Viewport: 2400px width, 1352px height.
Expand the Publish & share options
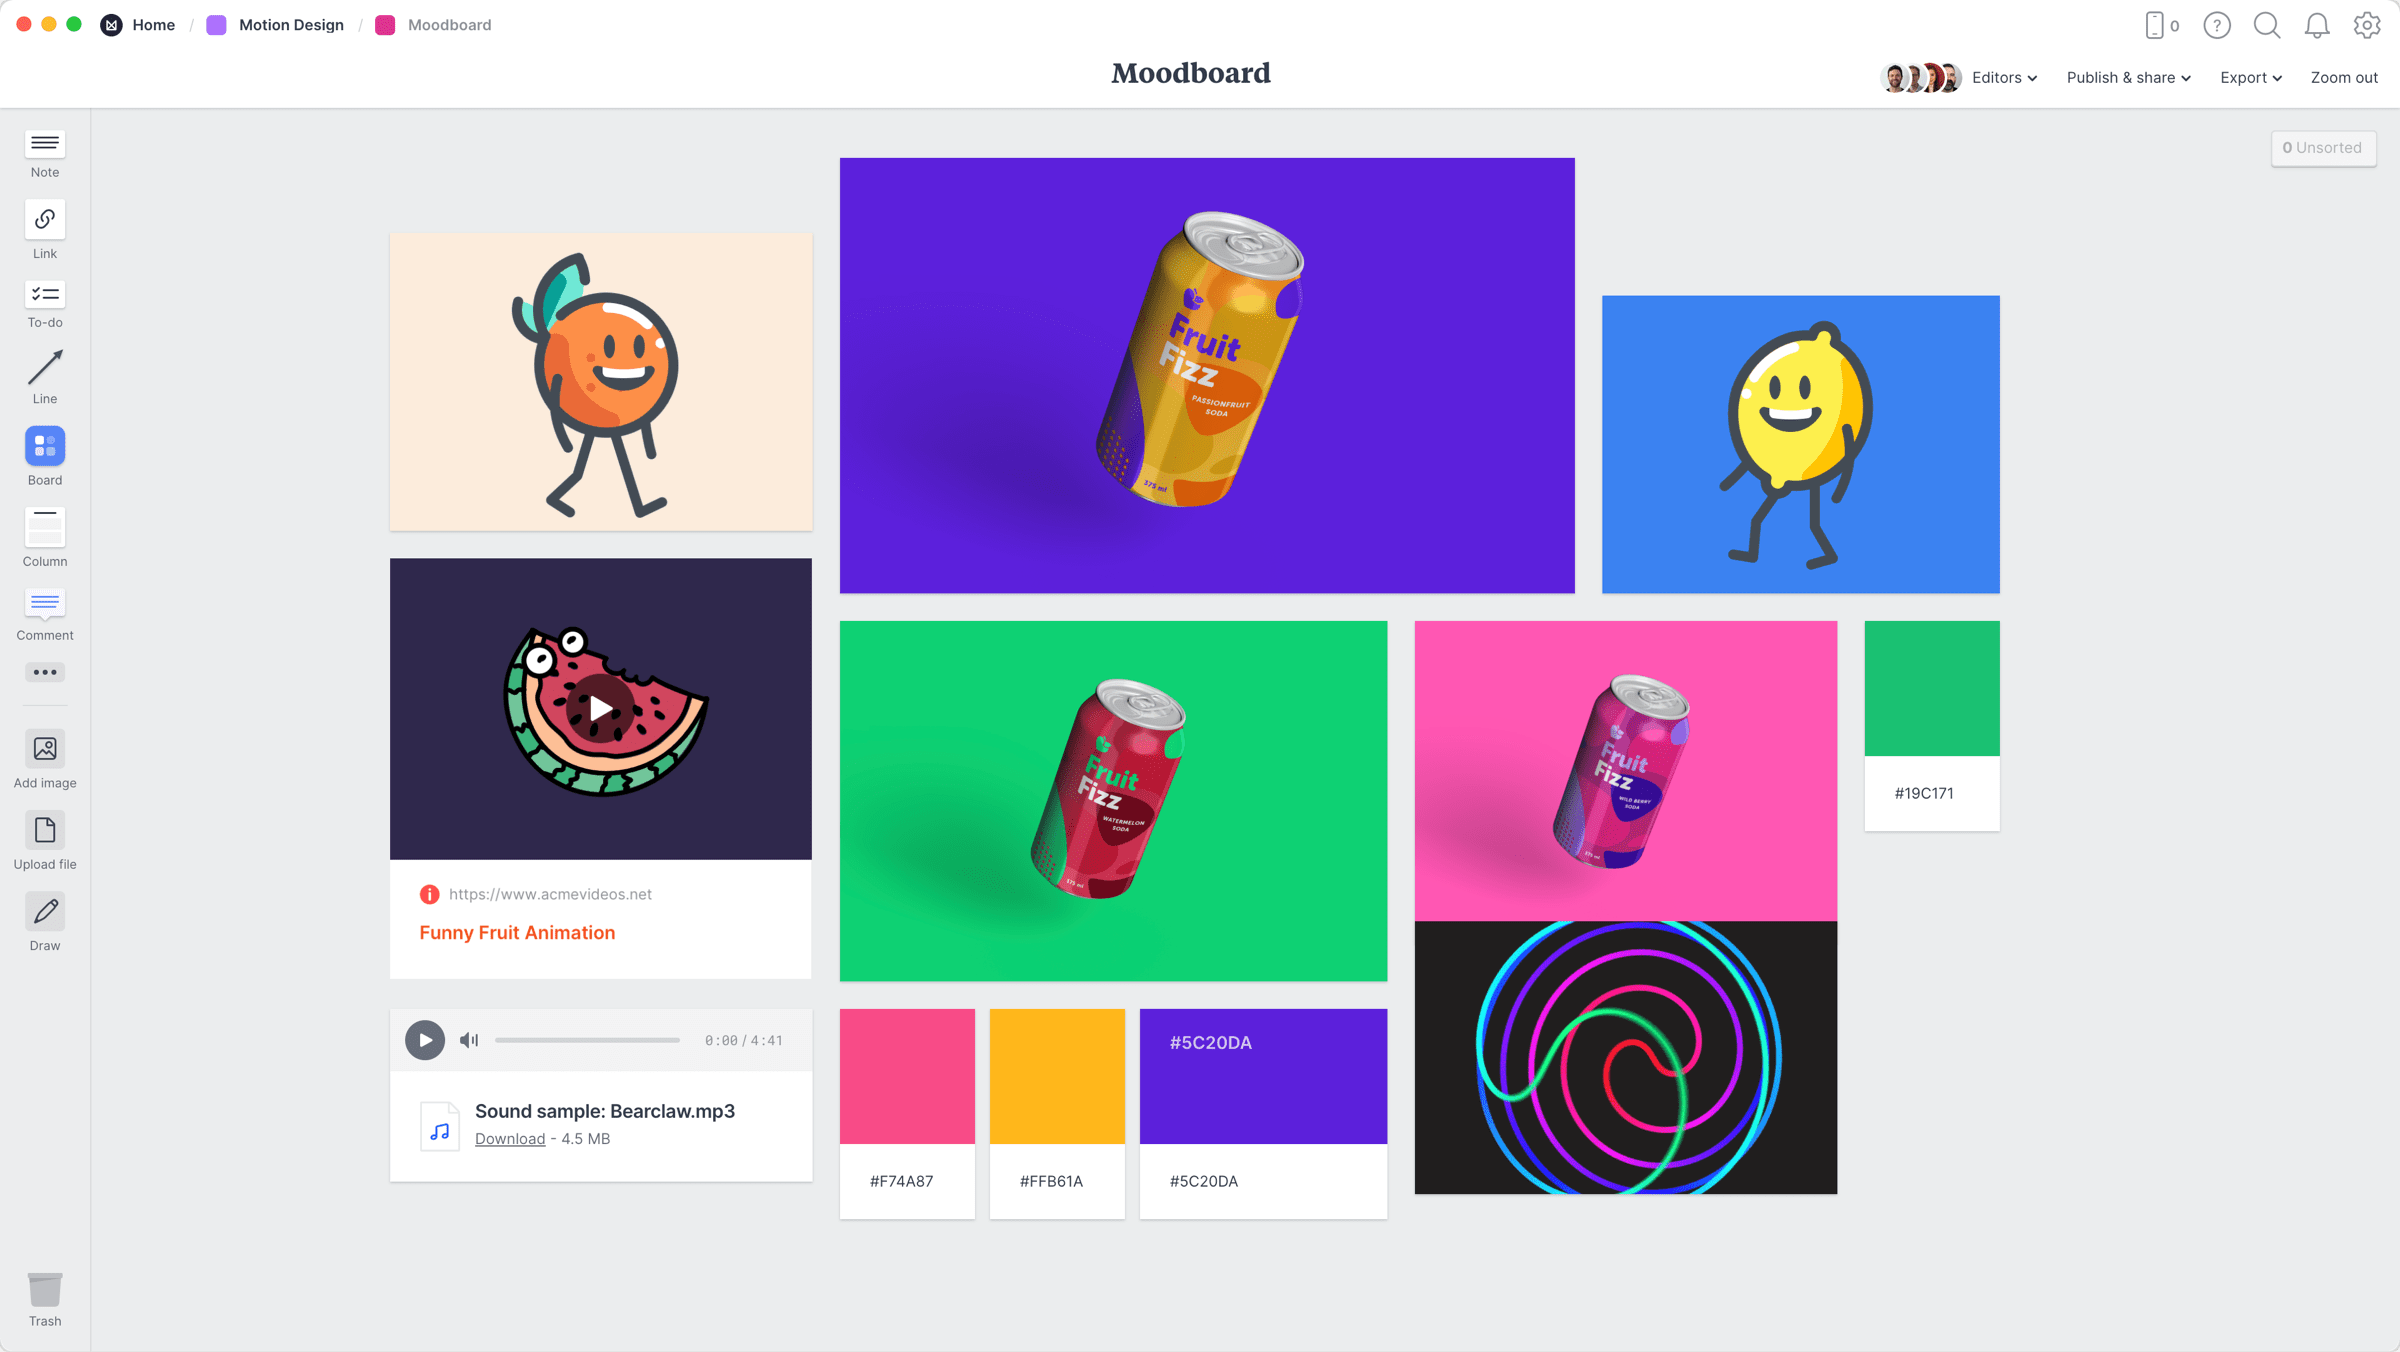tap(2126, 76)
